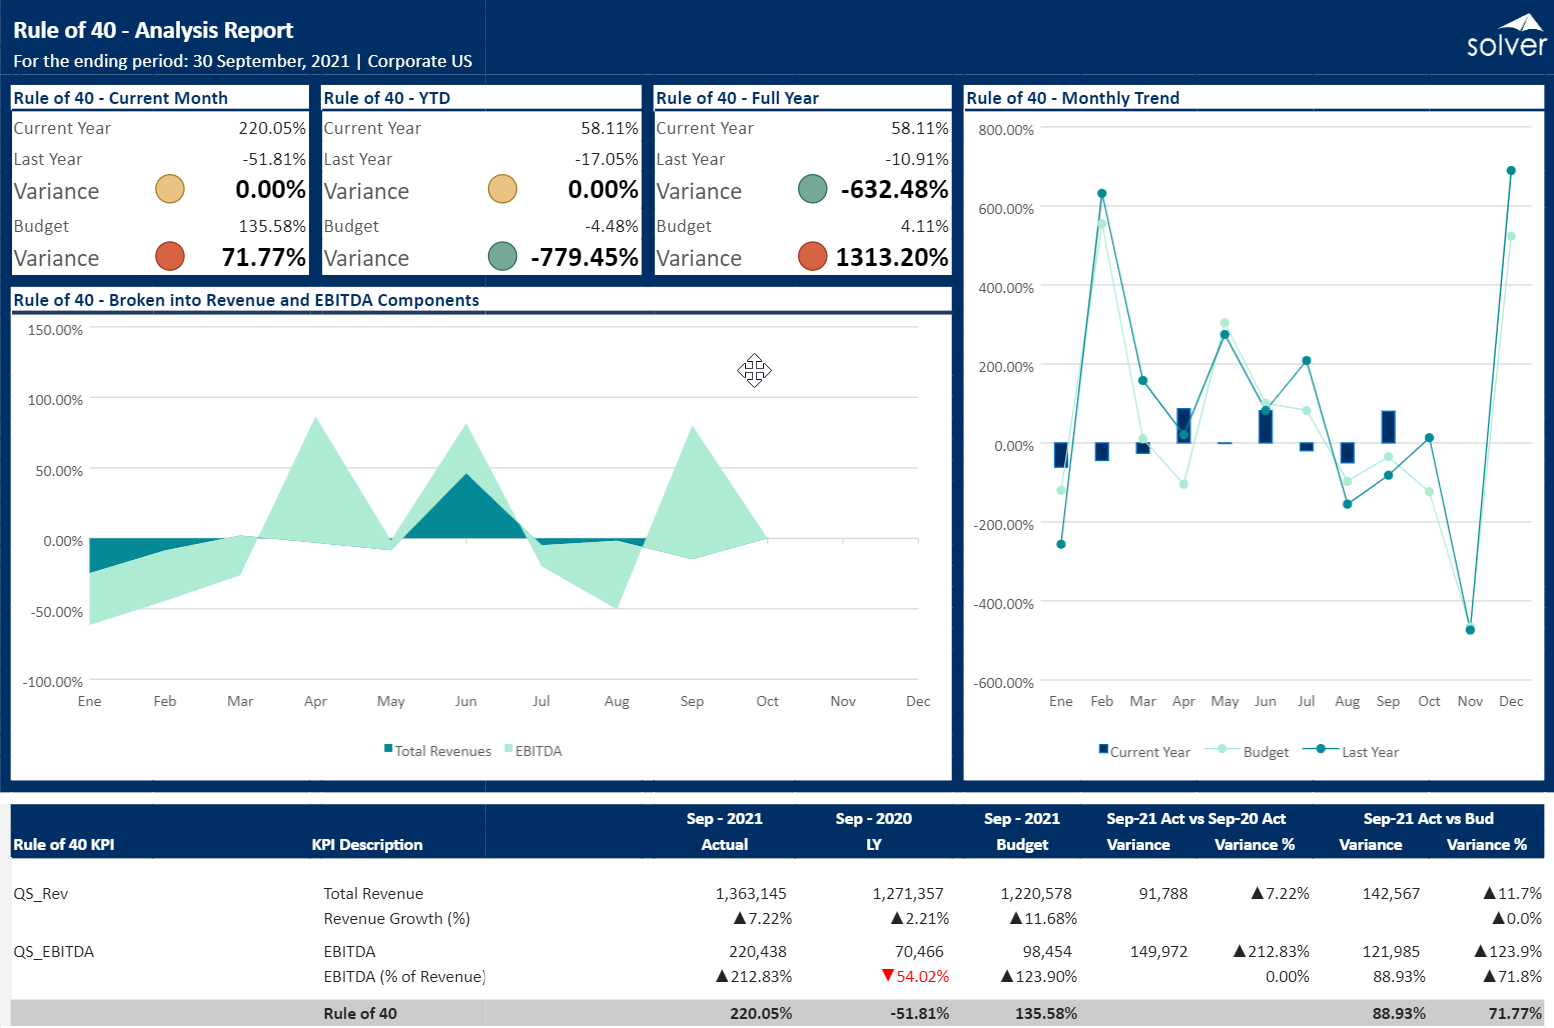Viewport: 1554px width, 1028px height.
Task: Click the 'Rule of 40' total row label
Action: (x=360, y=1014)
